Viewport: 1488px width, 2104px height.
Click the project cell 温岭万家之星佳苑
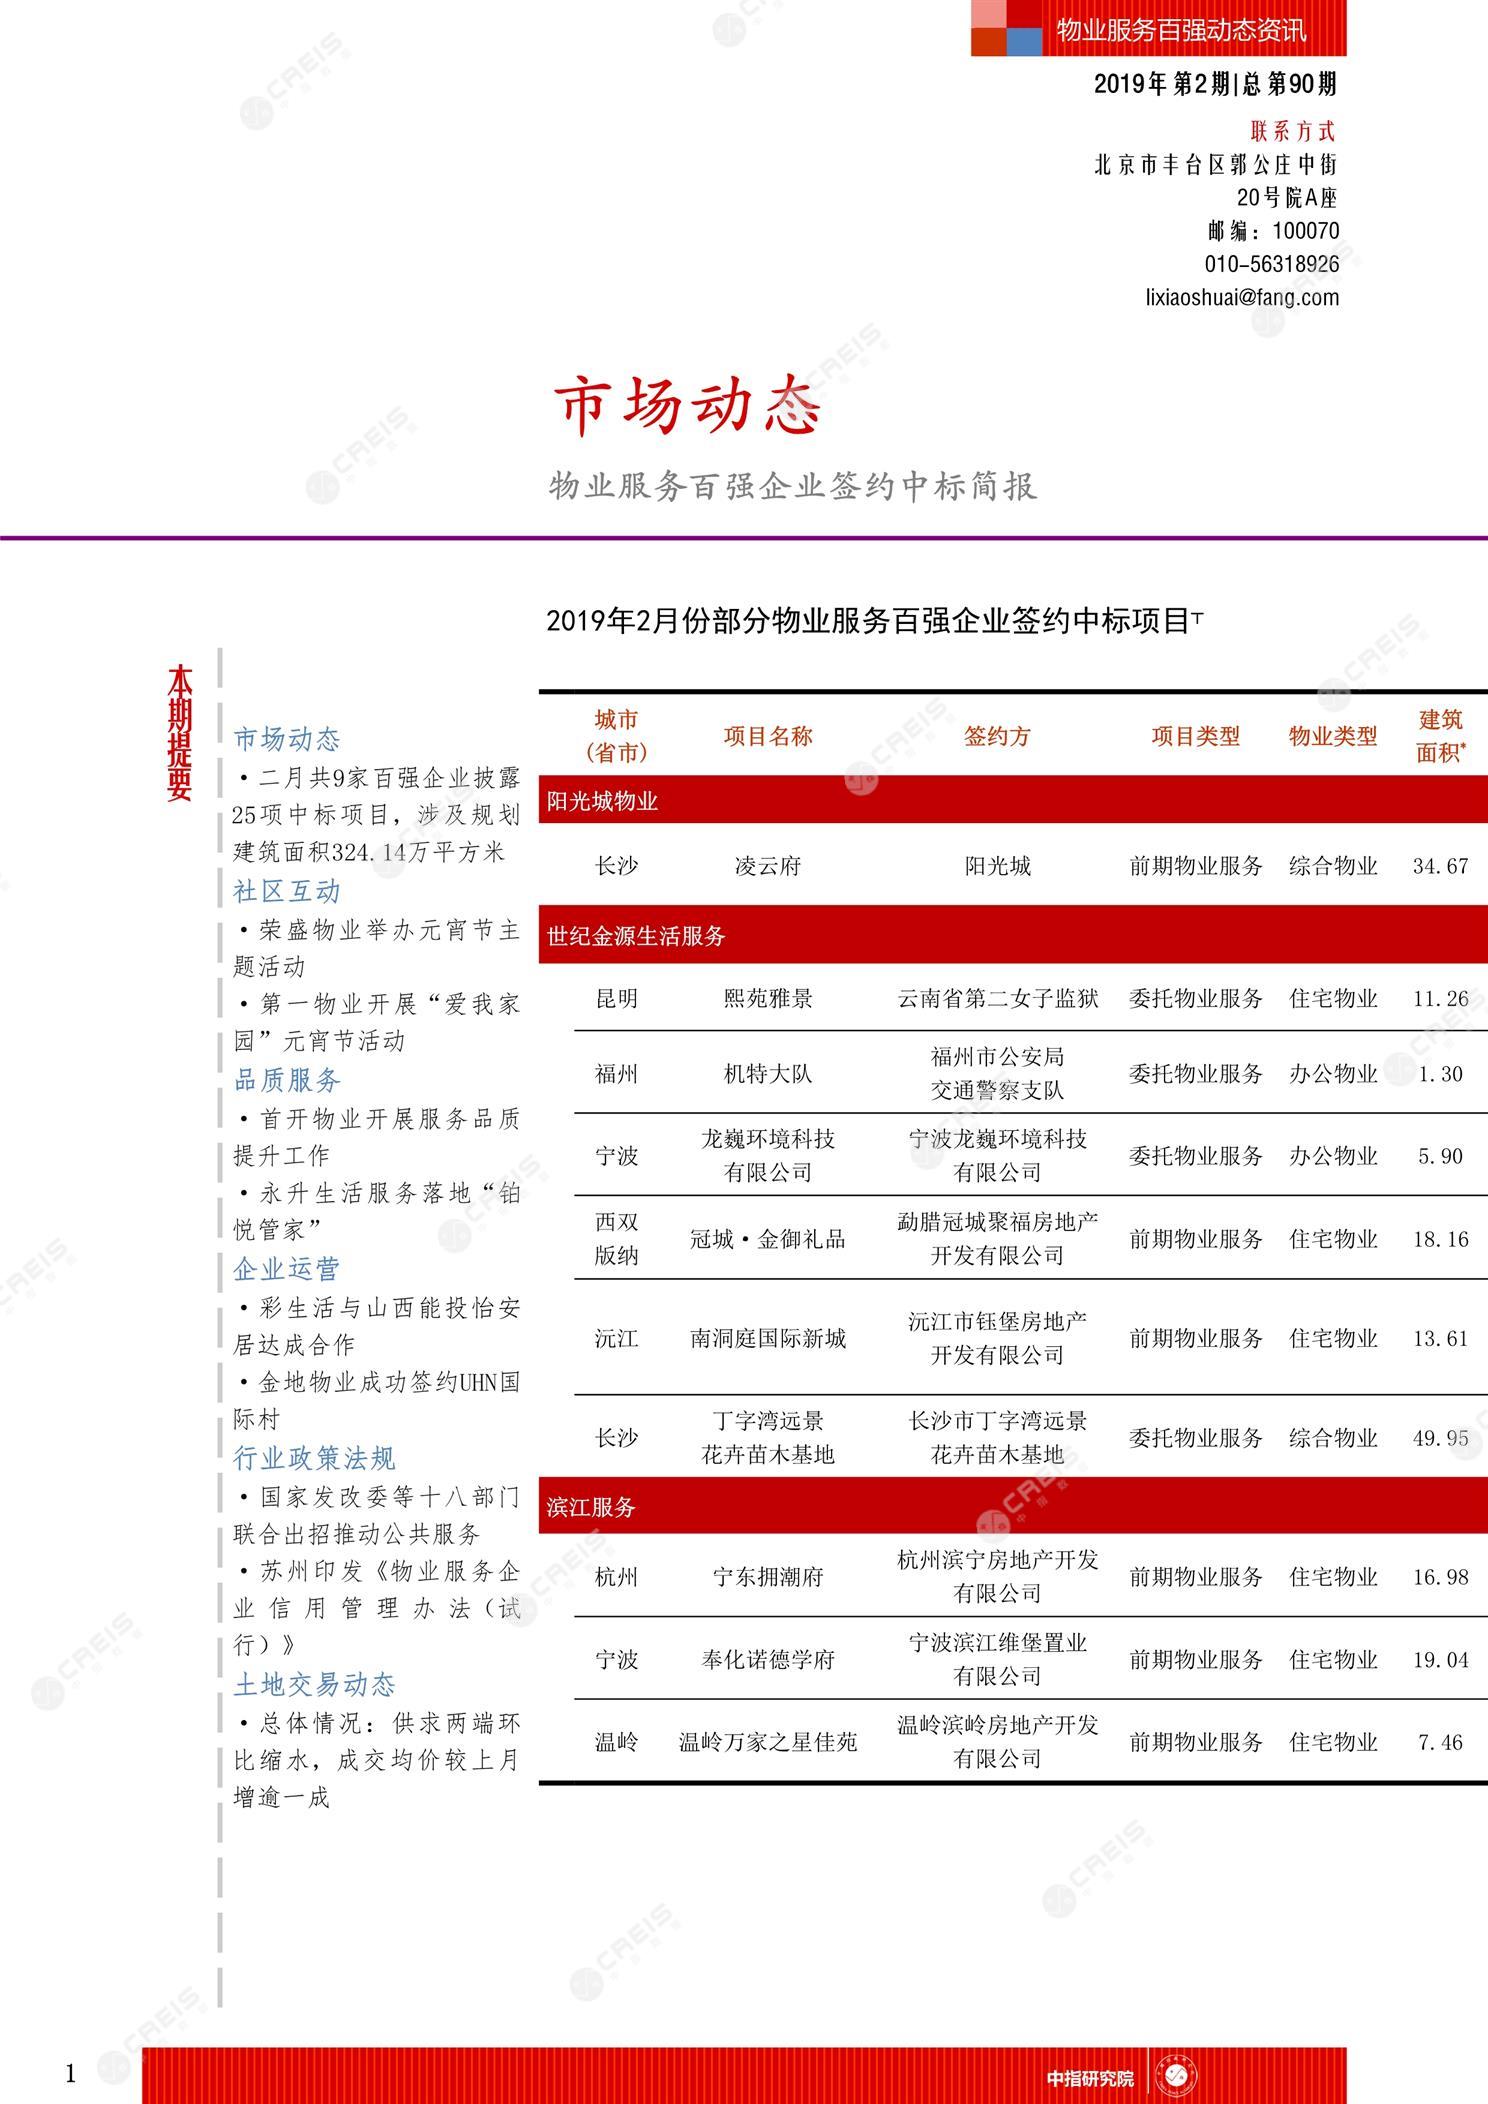tap(768, 1742)
